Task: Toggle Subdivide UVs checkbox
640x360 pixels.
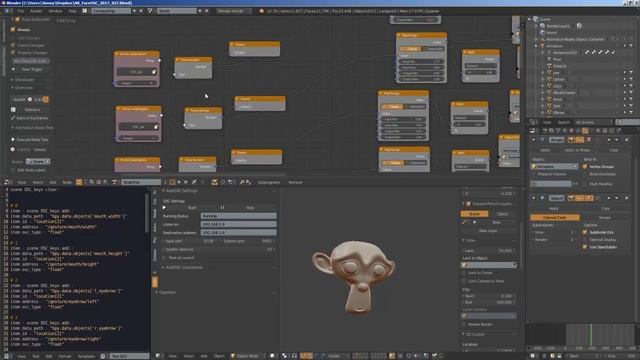Action: 585,232
